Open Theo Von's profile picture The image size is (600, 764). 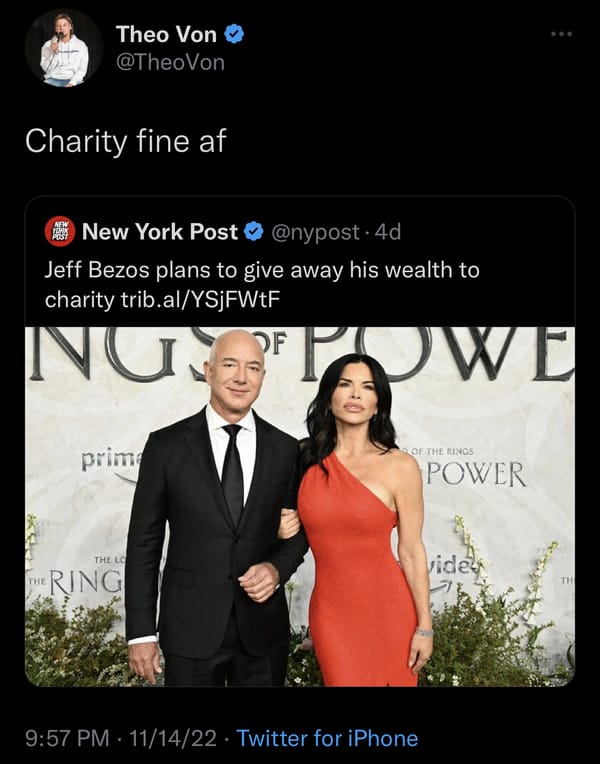click(x=64, y=48)
